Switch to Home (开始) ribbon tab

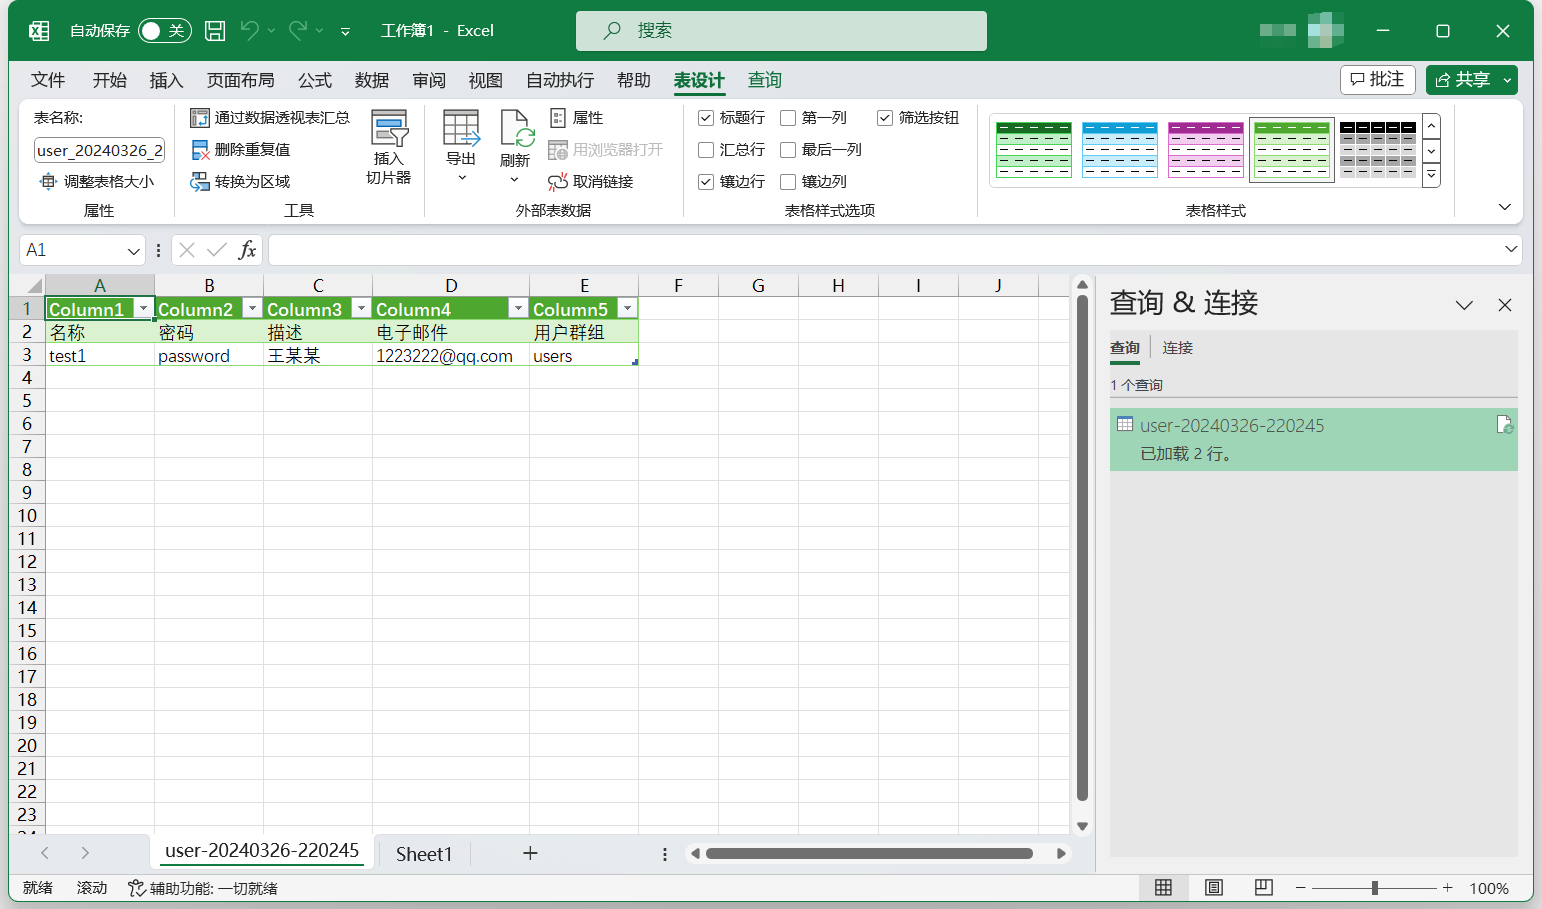pyautogui.click(x=109, y=80)
